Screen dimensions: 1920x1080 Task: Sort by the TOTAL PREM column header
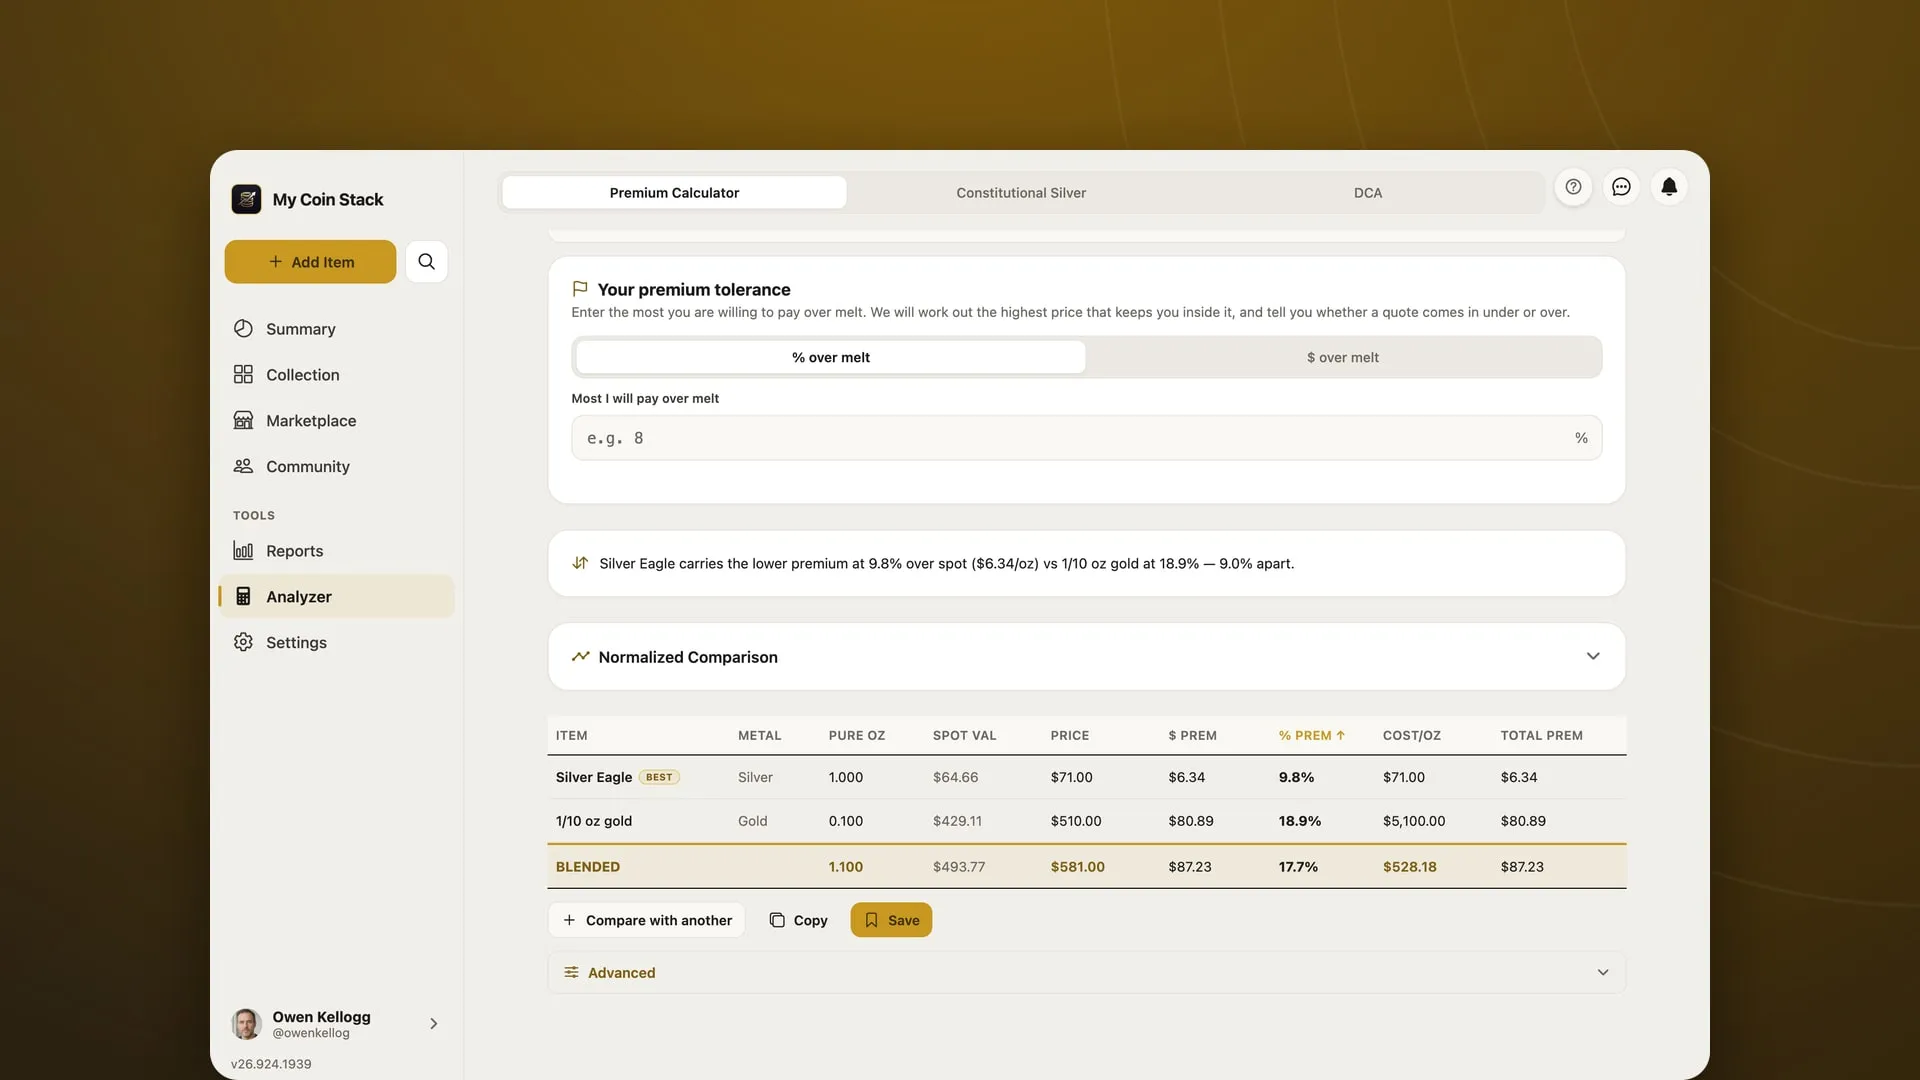(x=1541, y=736)
